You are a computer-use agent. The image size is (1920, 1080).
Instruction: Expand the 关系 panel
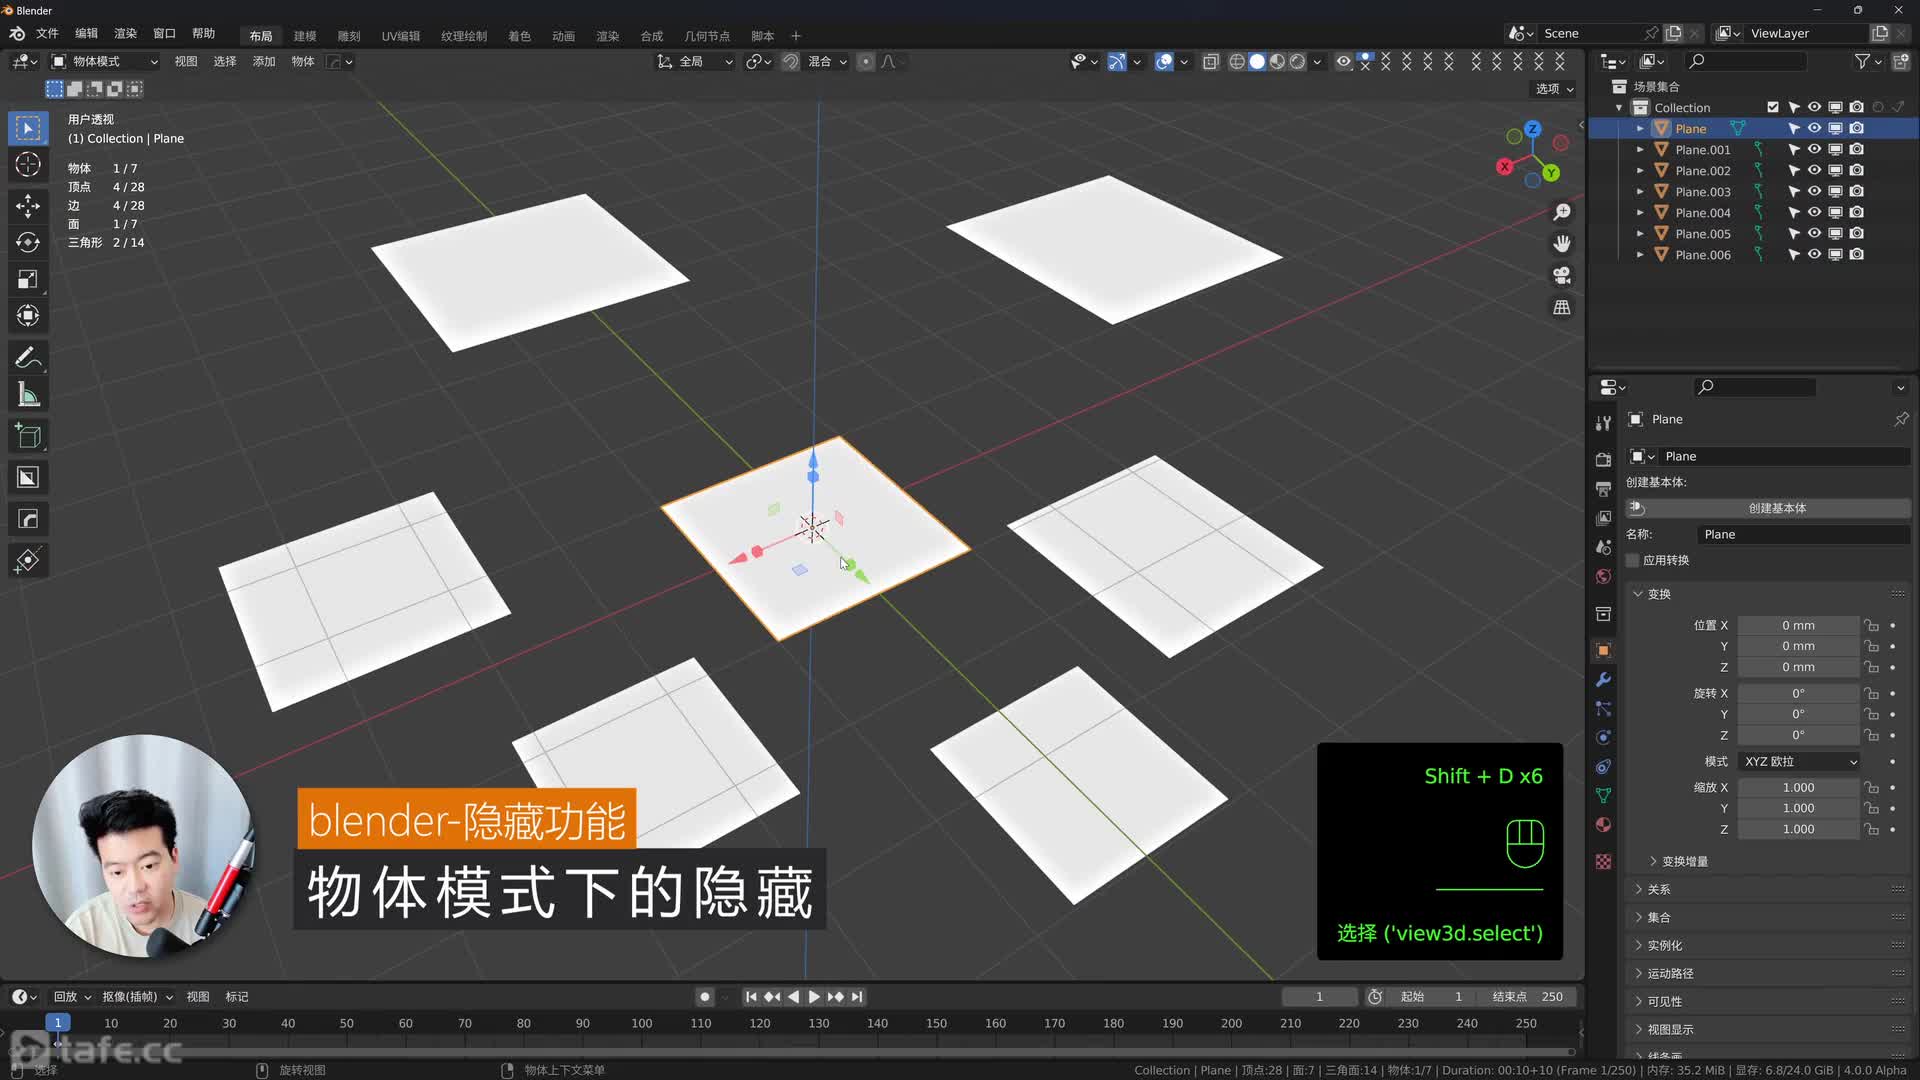click(1658, 890)
